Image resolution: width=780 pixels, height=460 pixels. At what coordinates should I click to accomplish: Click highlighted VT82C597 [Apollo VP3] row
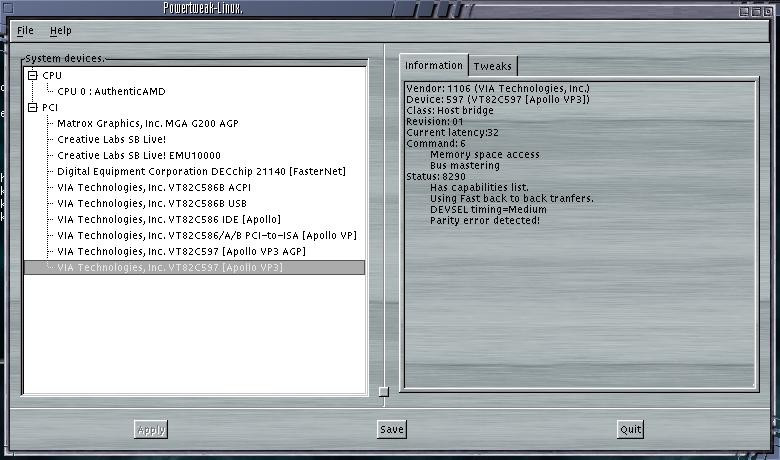point(195,268)
